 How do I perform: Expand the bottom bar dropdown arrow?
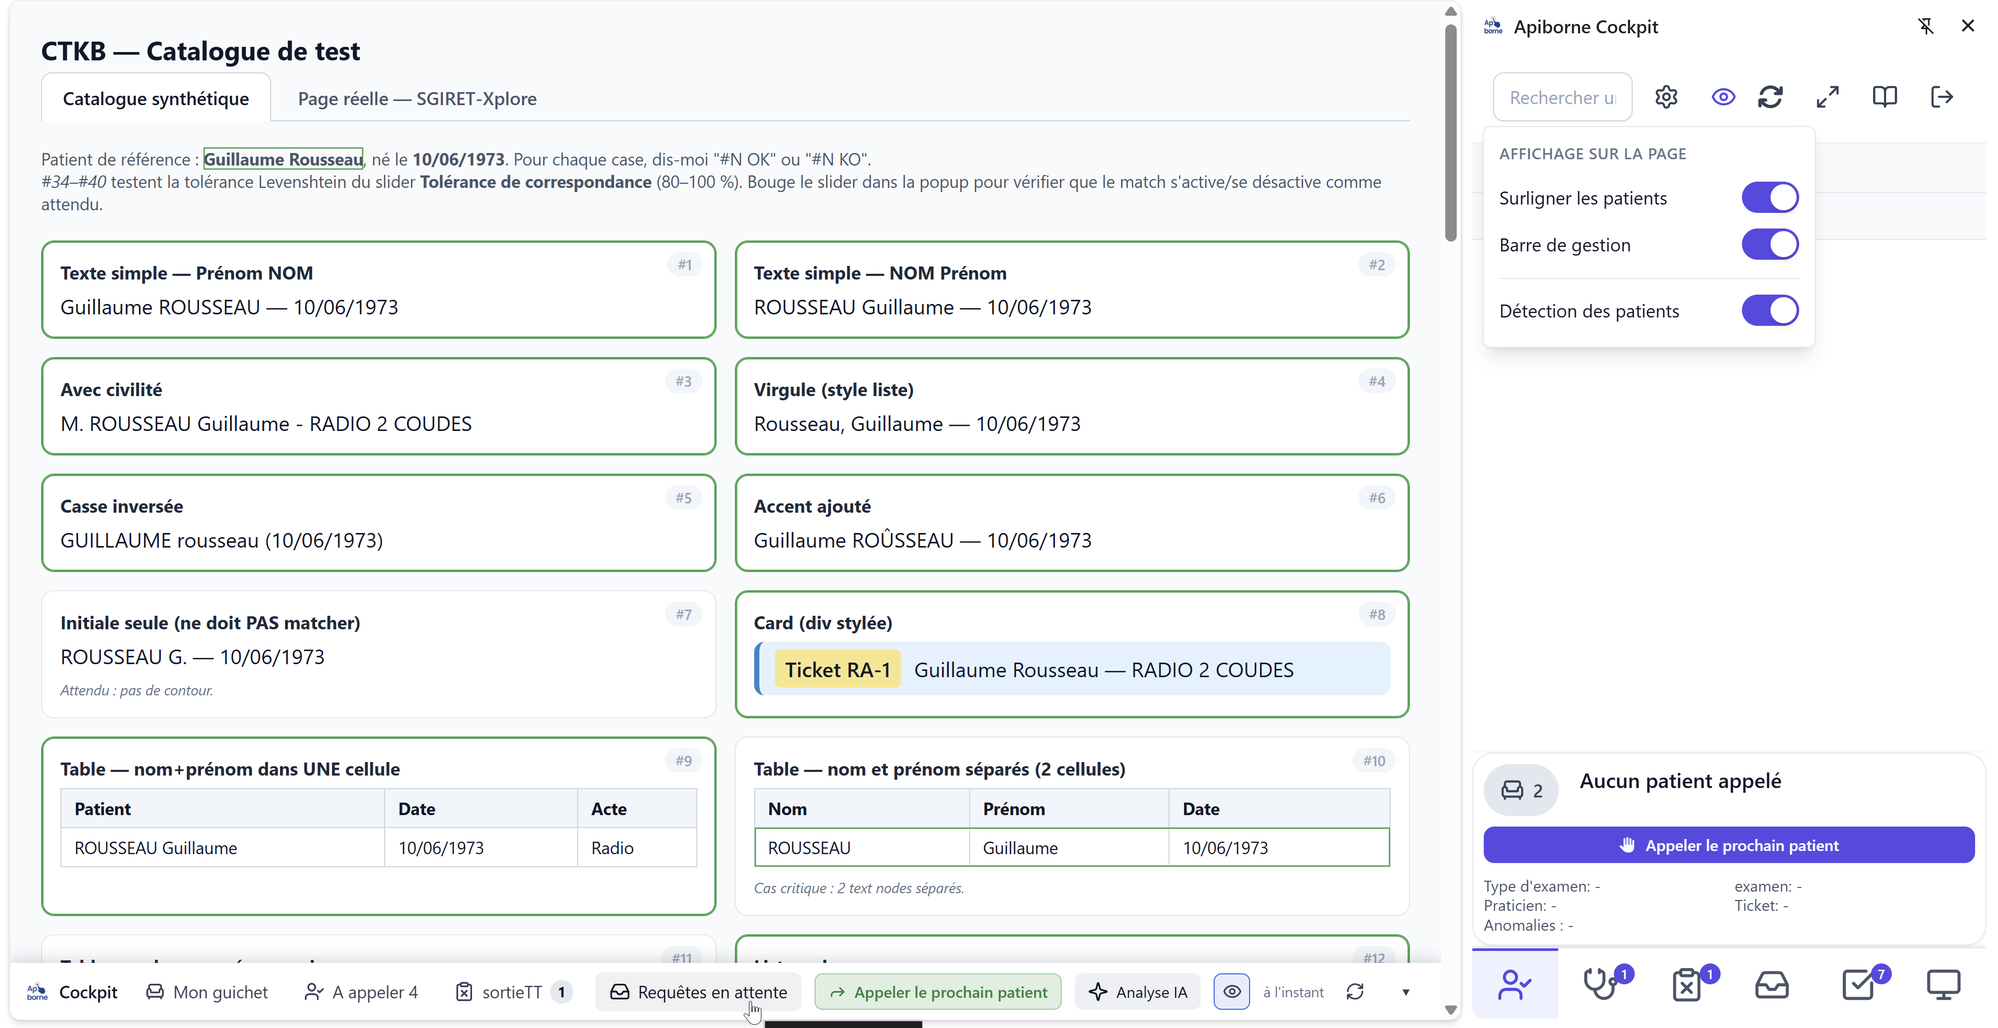click(x=1406, y=992)
